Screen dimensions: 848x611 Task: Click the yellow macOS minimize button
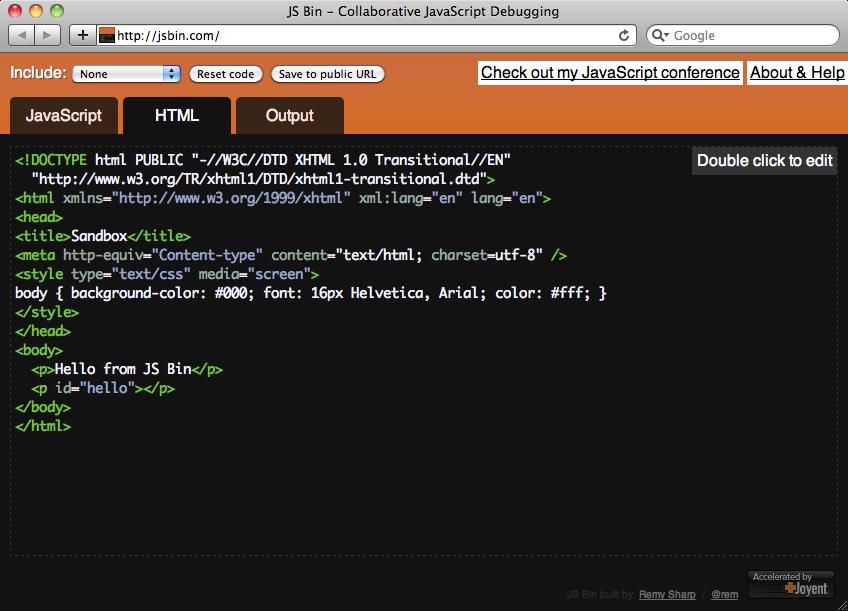click(x=36, y=10)
